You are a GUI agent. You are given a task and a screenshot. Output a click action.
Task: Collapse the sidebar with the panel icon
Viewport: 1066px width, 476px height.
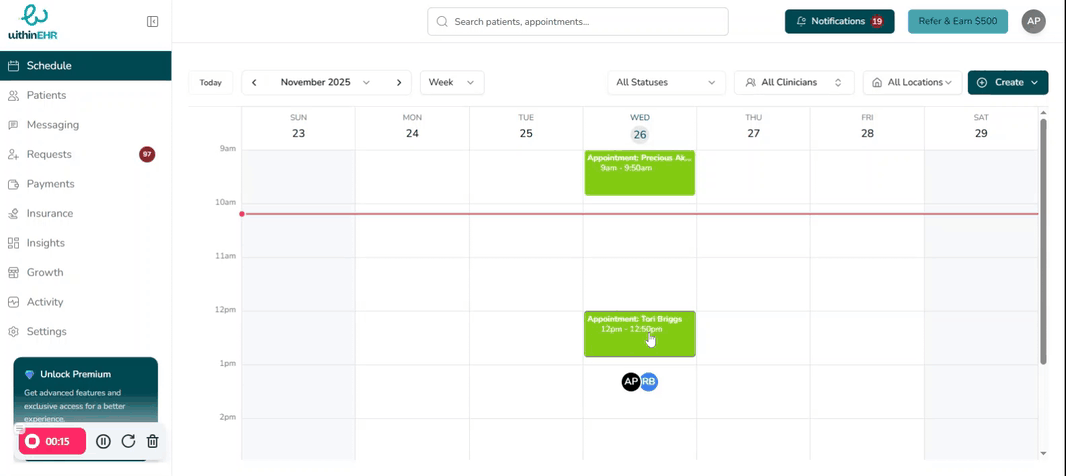[x=152, y=21]
